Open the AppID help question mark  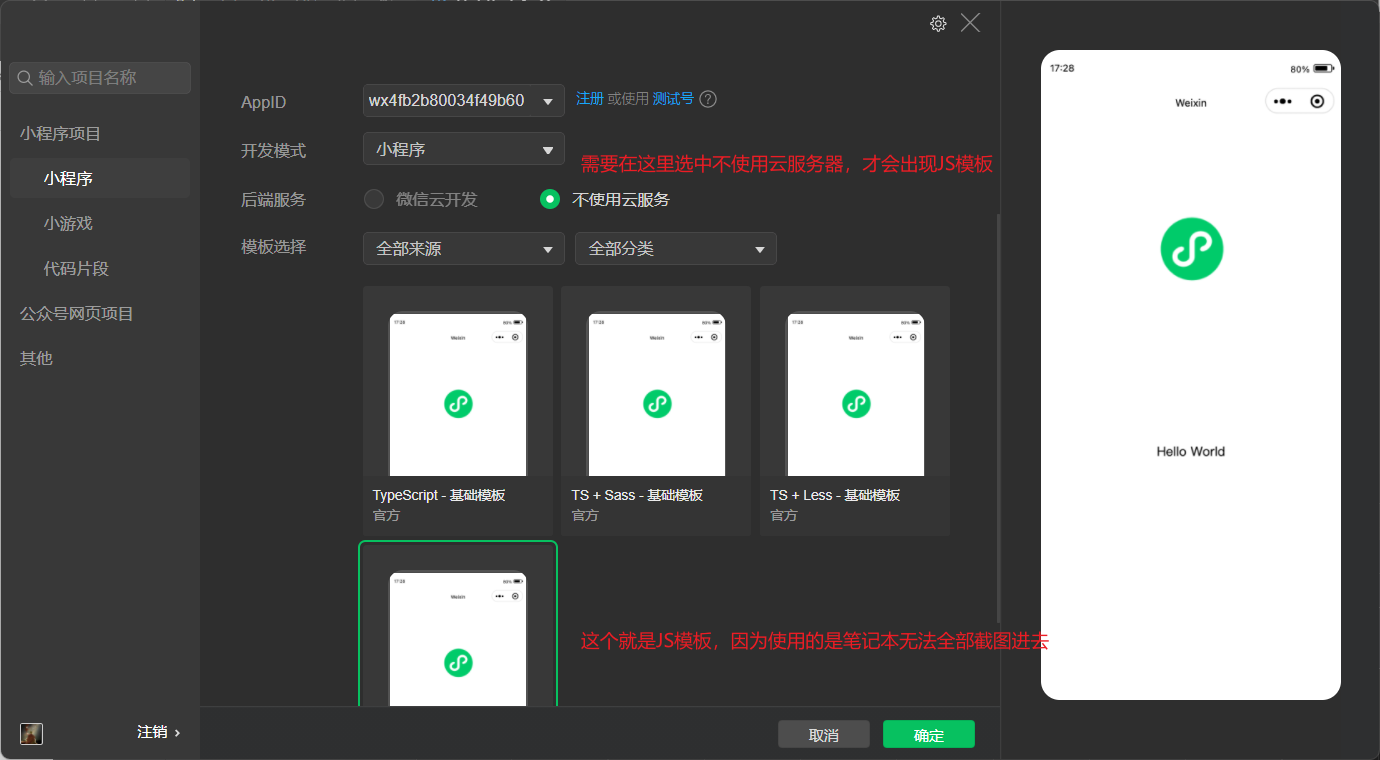pyautogui.click(x=708, y=99)
